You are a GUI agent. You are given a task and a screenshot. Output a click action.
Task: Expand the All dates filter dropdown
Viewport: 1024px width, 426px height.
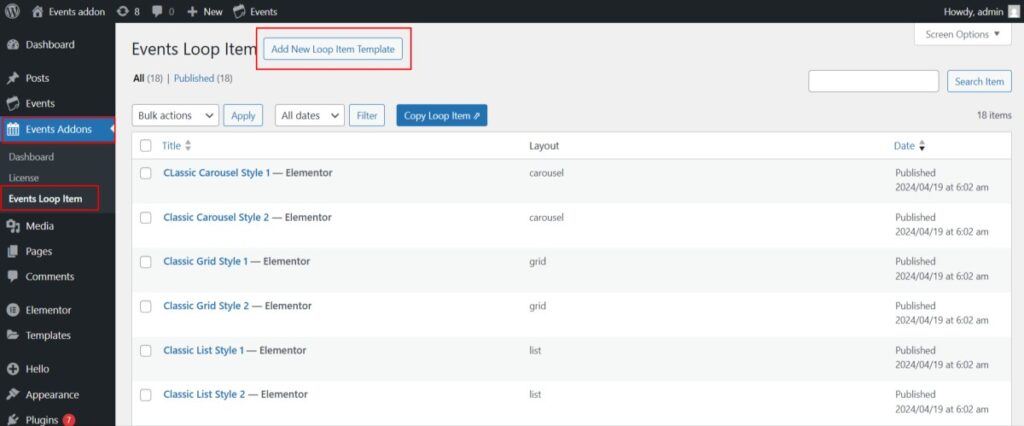pos(309,116)
